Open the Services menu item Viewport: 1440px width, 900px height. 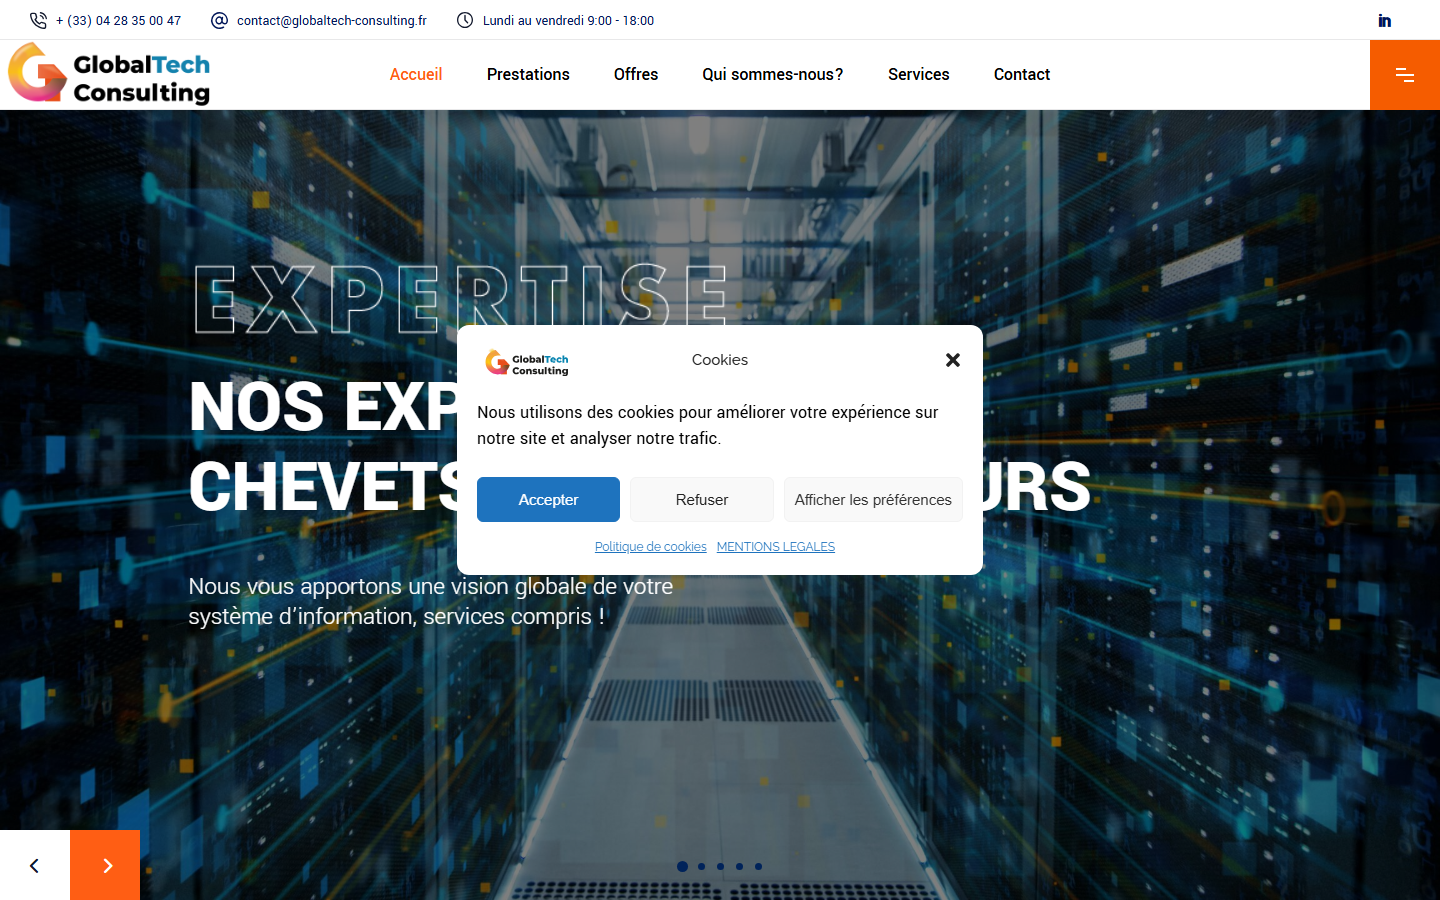point(919,74)
